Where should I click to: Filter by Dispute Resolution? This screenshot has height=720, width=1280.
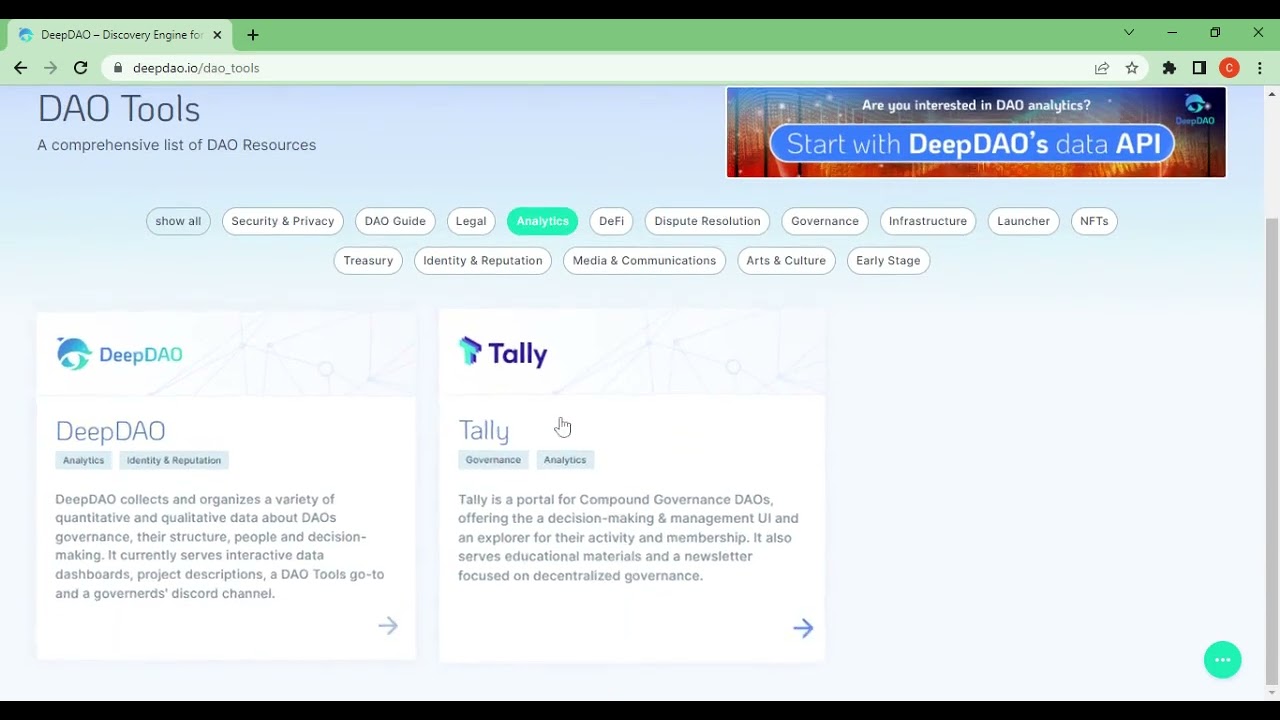click(707, 221)
